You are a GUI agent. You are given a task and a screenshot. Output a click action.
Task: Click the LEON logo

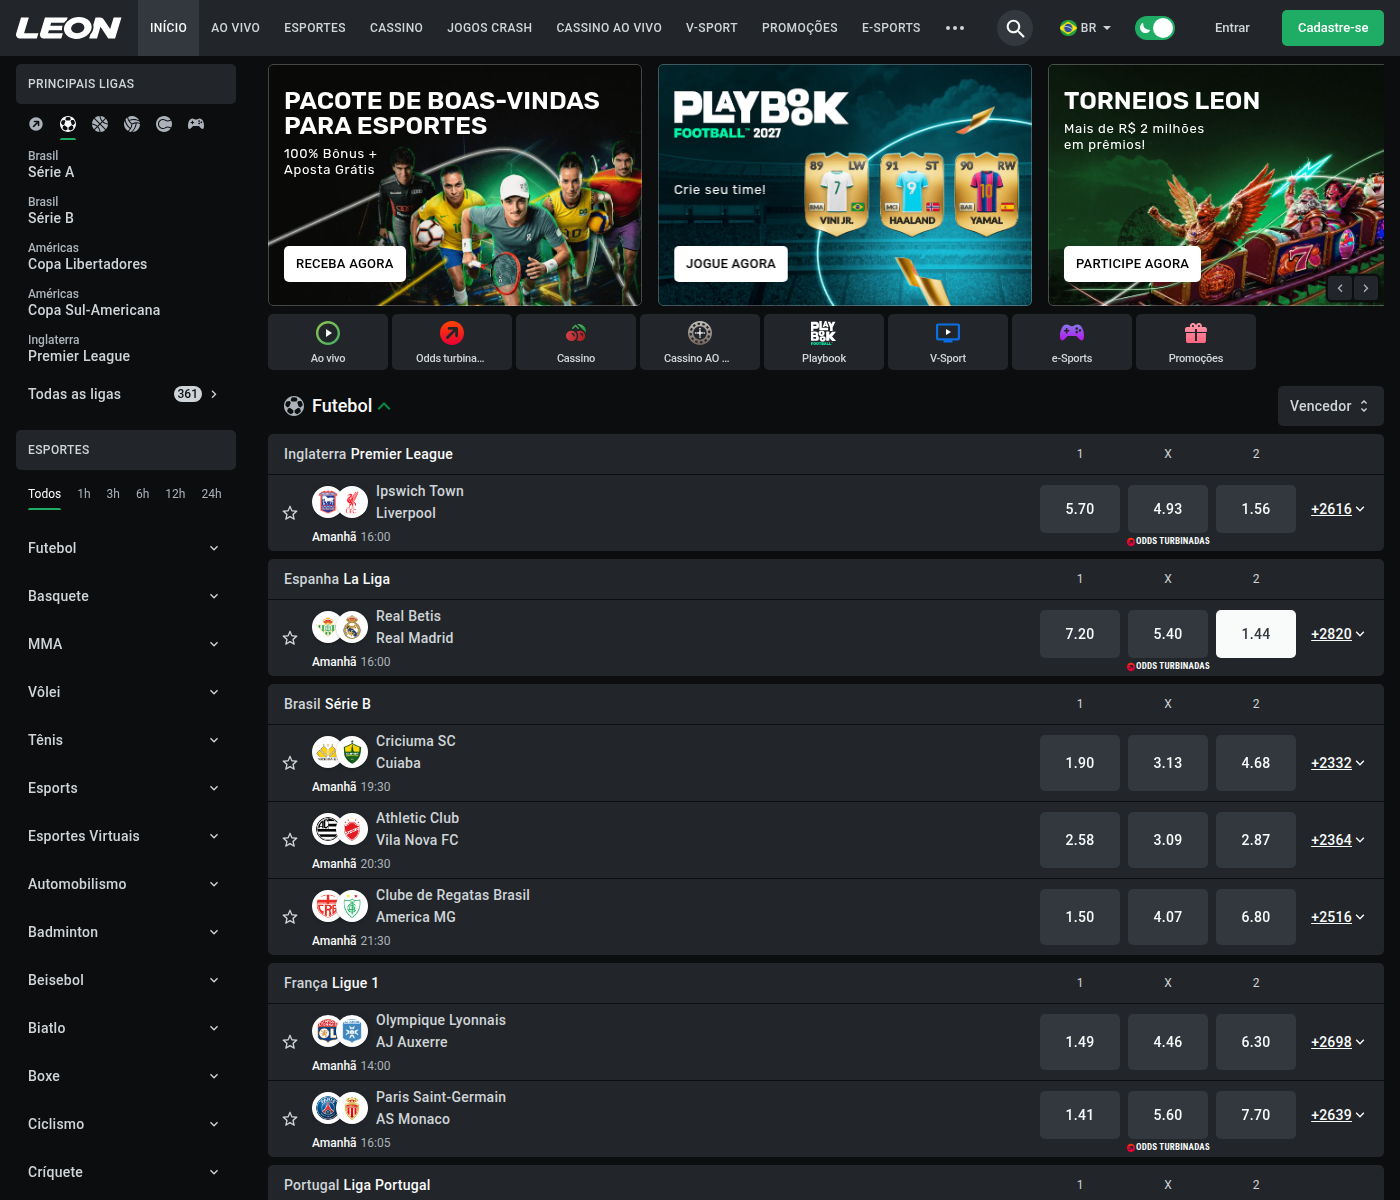(68, 28)
